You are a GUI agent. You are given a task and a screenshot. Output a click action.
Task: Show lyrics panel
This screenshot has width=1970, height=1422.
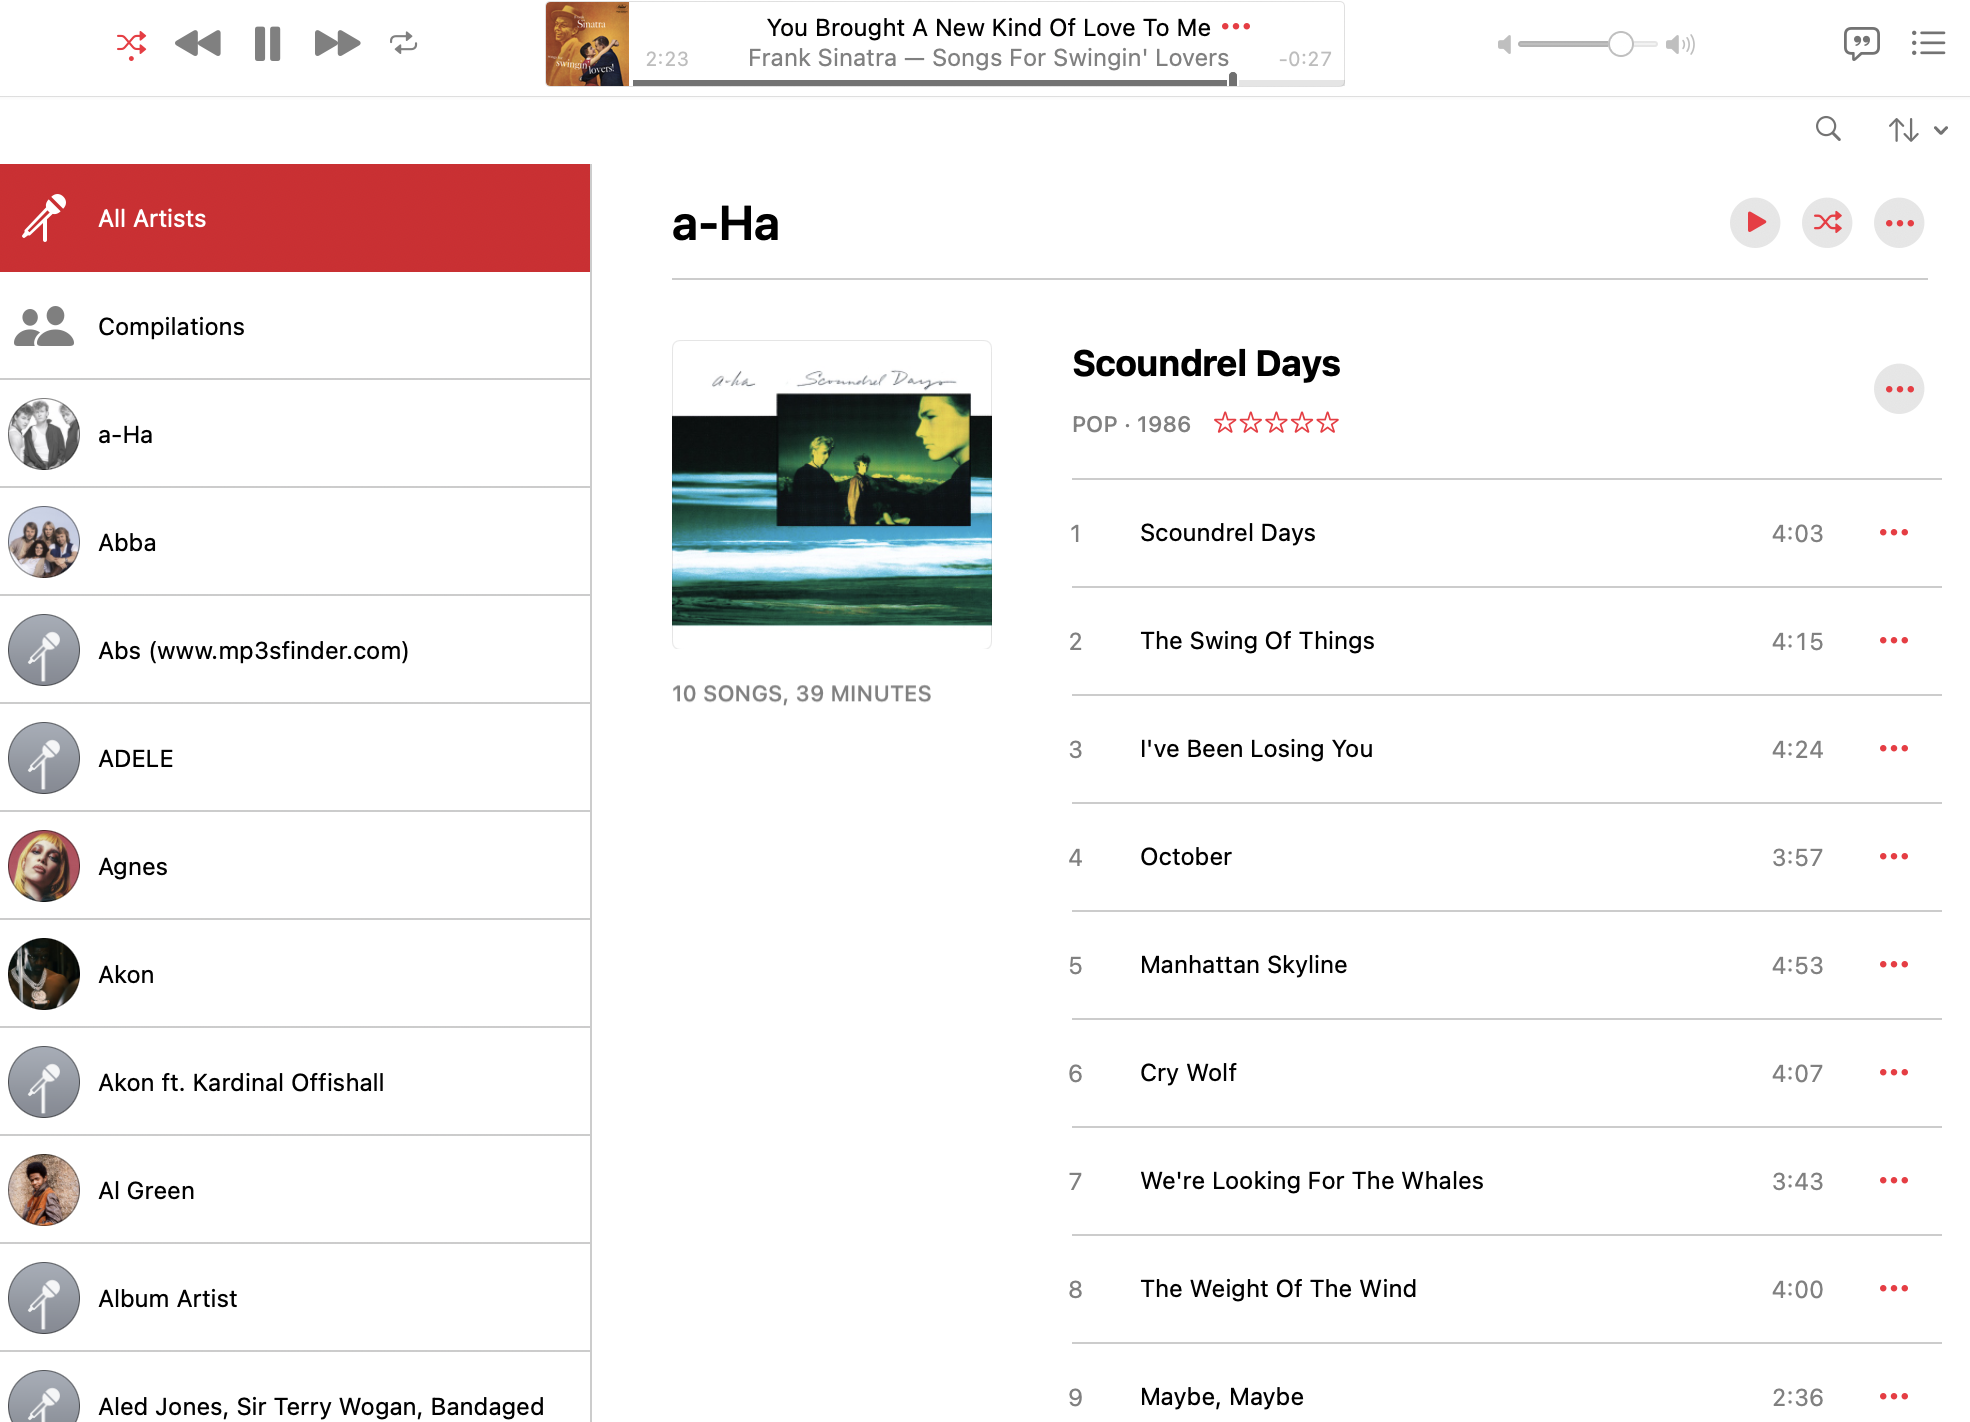[x=1861, y=43]
